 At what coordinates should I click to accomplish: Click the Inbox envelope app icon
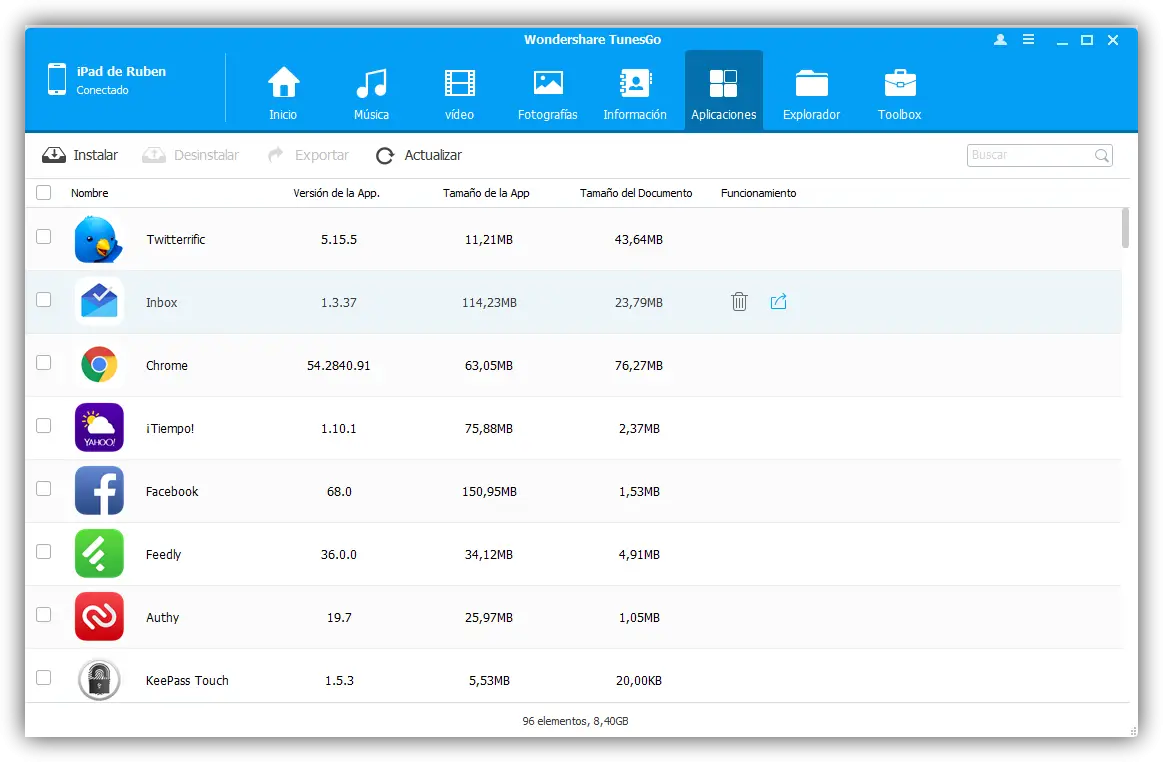tap(99, 302)
